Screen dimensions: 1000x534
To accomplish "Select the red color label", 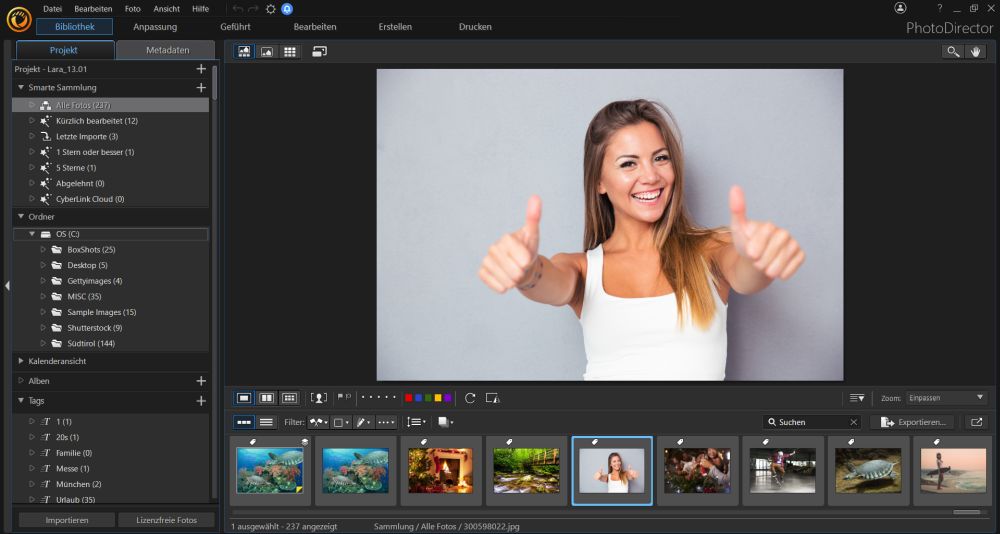I will pyautogui.click(x=408, y=398).
